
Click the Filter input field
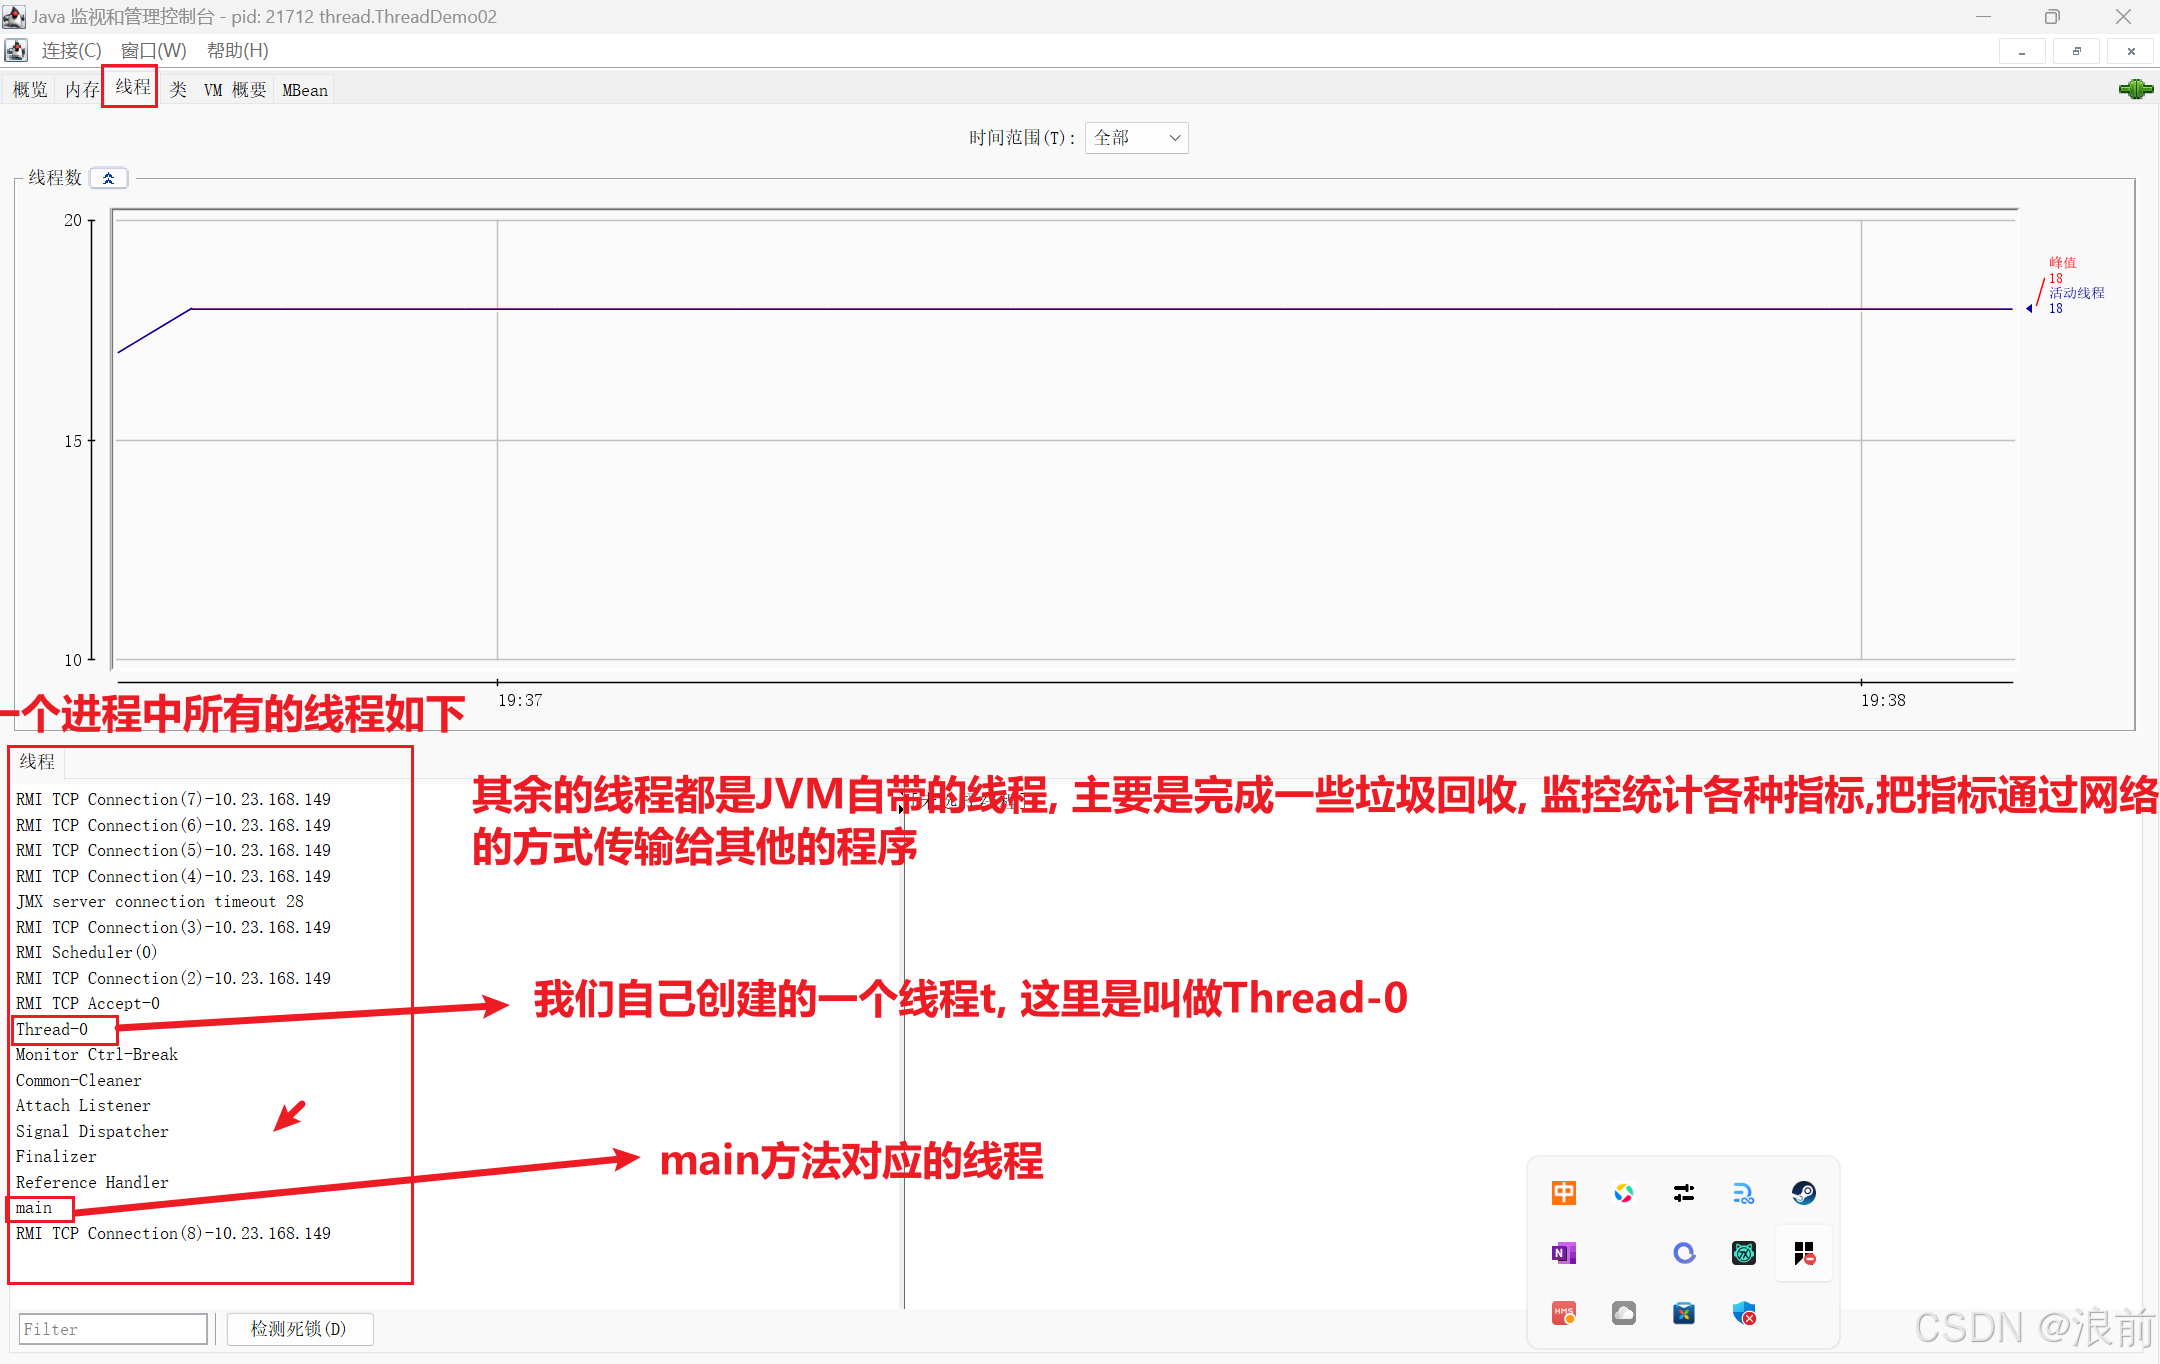pyautogui.click(x=112, y=1329)
